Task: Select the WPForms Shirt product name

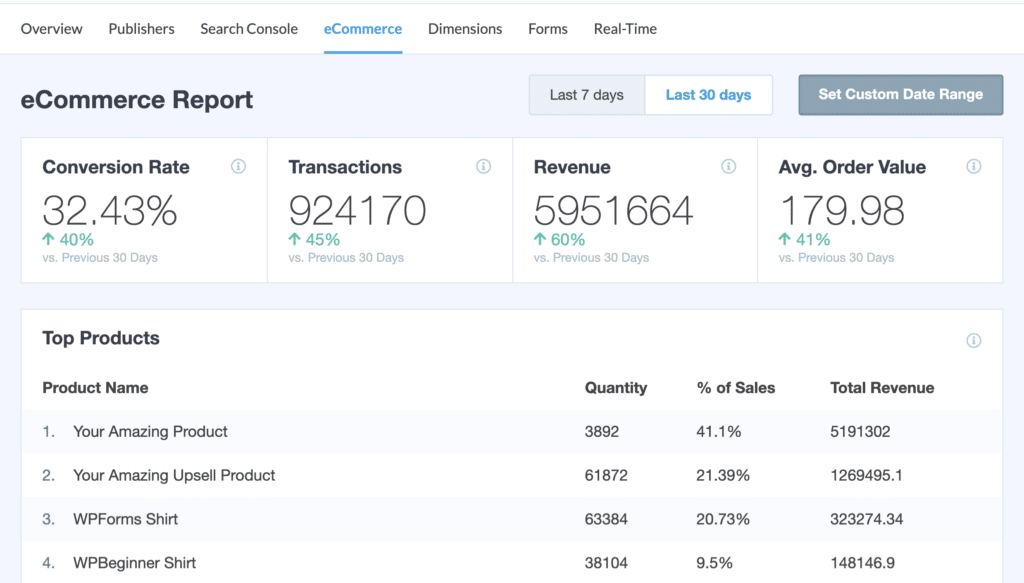Action: click(125, 519)
